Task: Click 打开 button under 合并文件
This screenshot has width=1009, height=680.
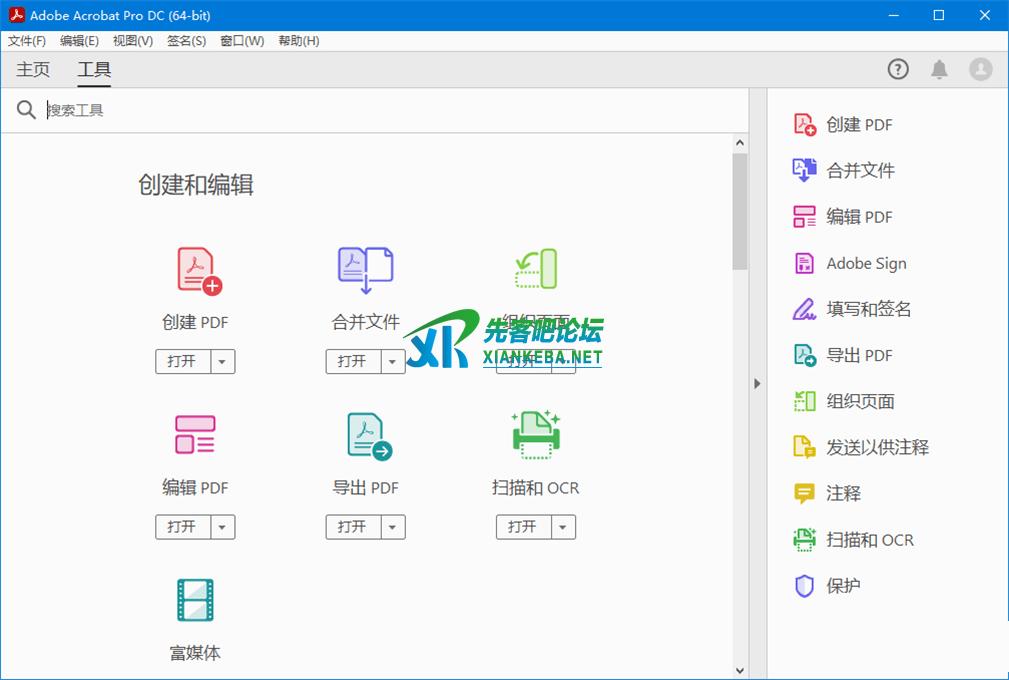Action: 353,362
